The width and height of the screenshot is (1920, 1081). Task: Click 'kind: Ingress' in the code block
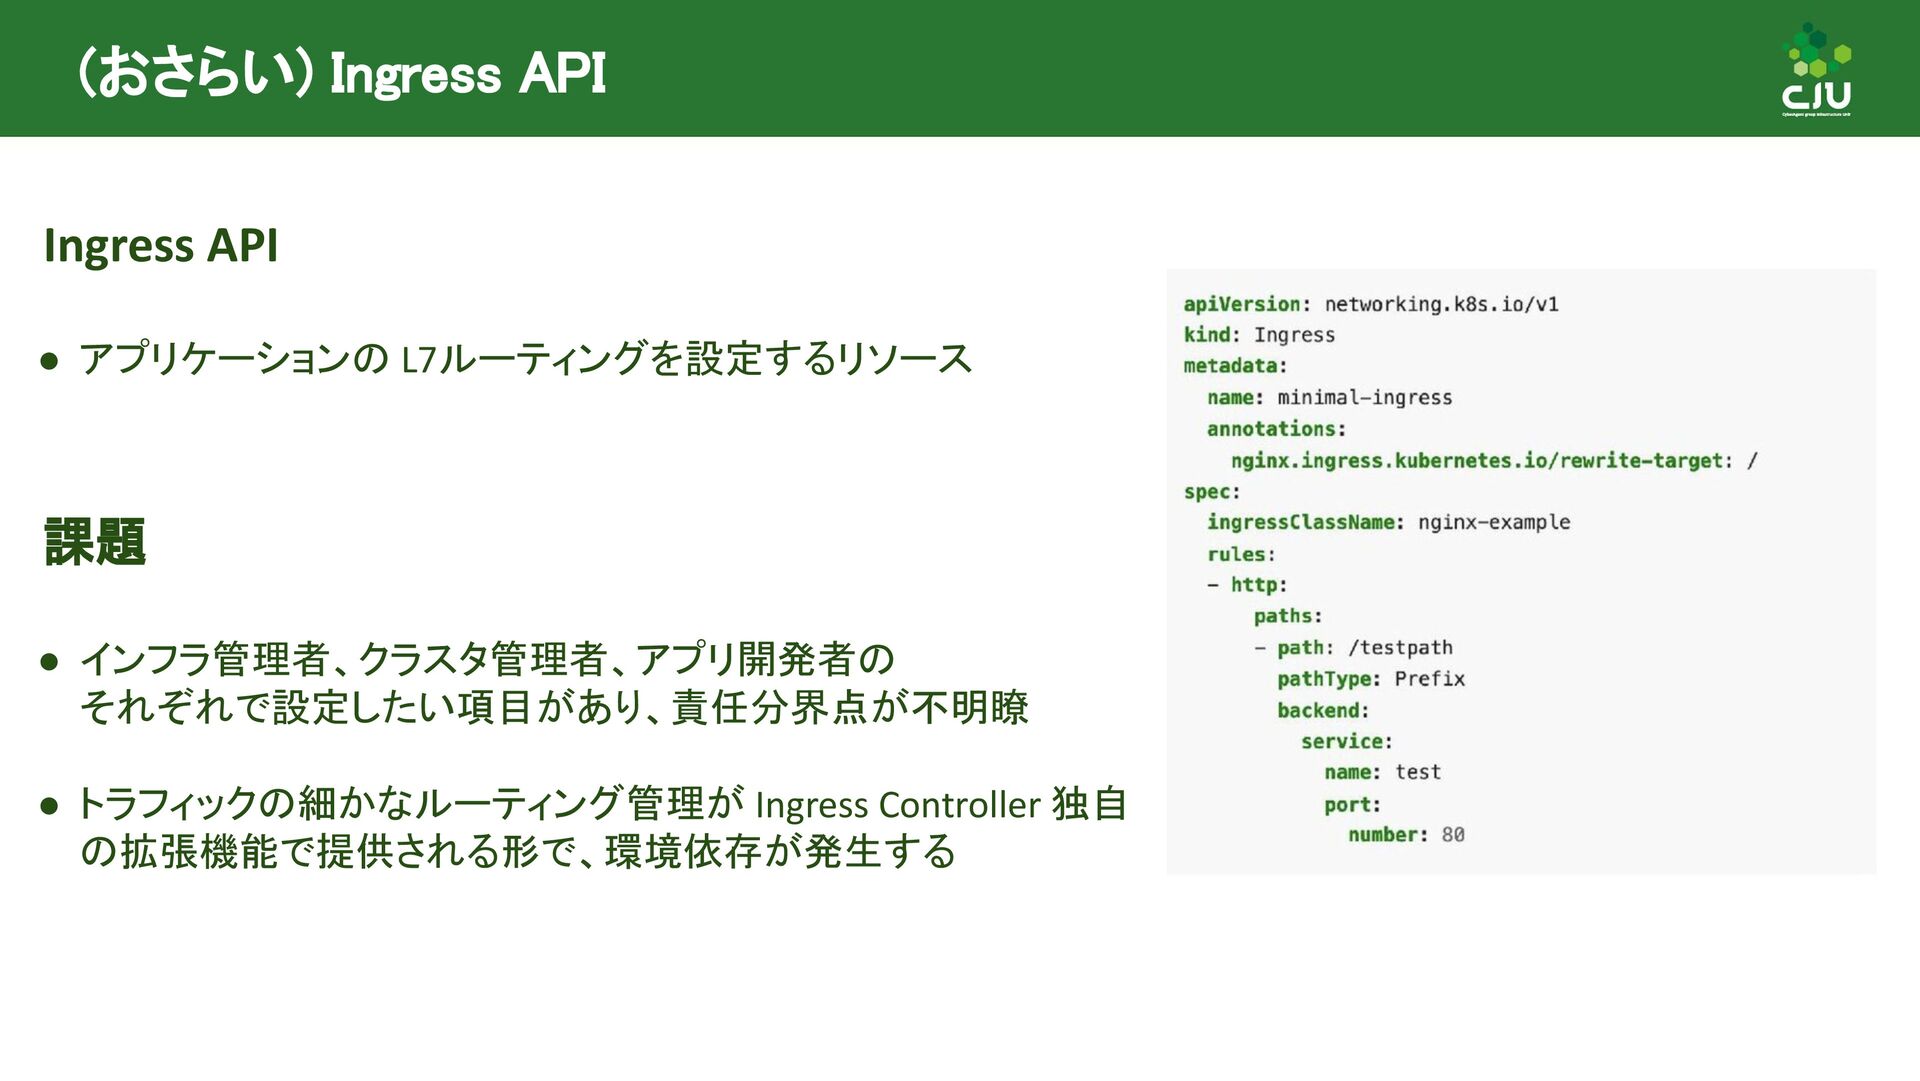[1259, 335]
